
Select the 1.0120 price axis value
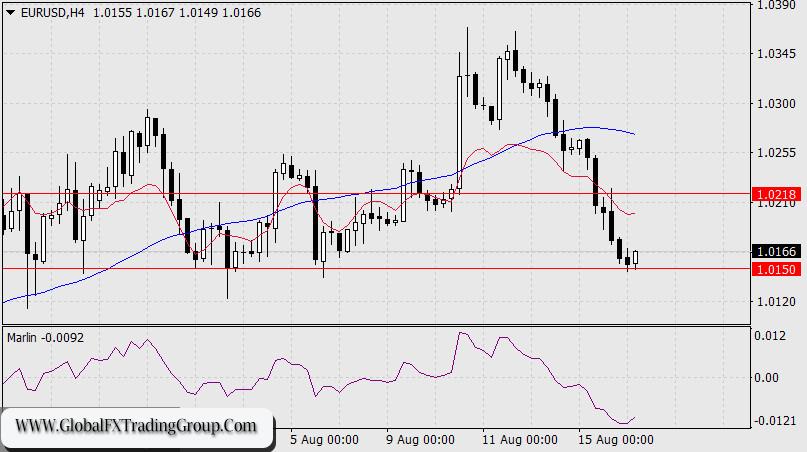(x=776, y=302)
